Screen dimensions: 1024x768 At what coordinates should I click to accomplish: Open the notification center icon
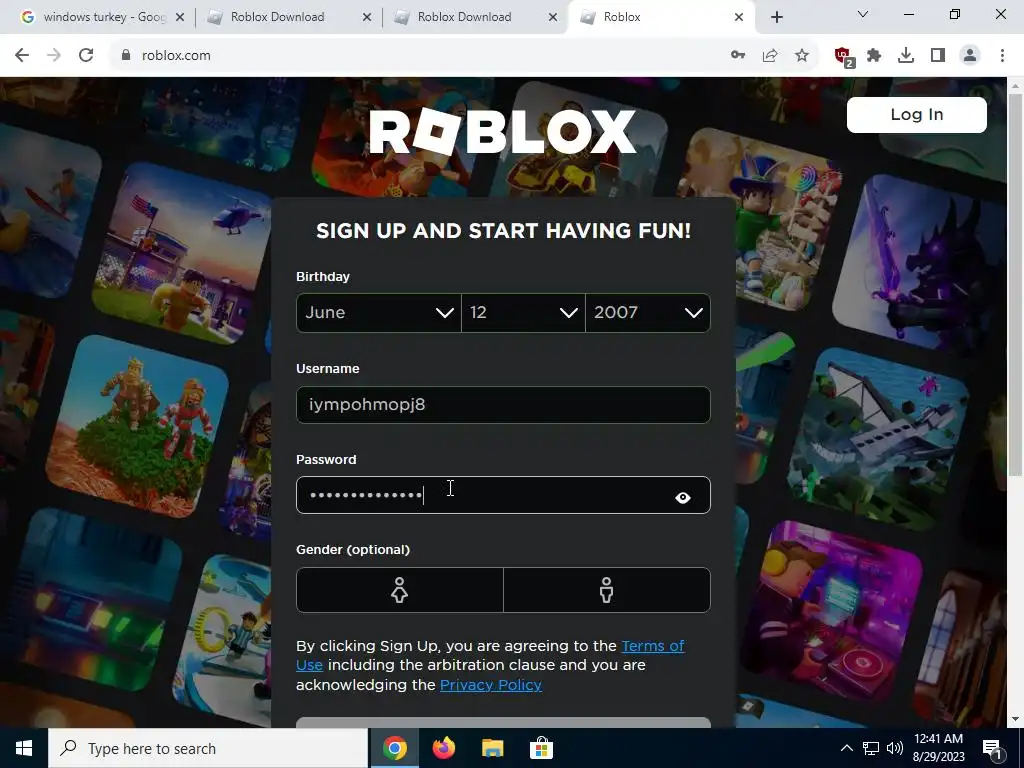(993, 749)
